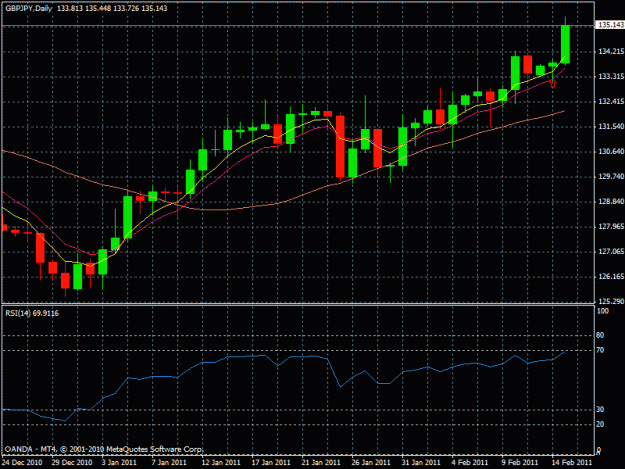Click the RSI 80 level label
The height and width of the screenshot is (469, 625).
coord(600,336)
